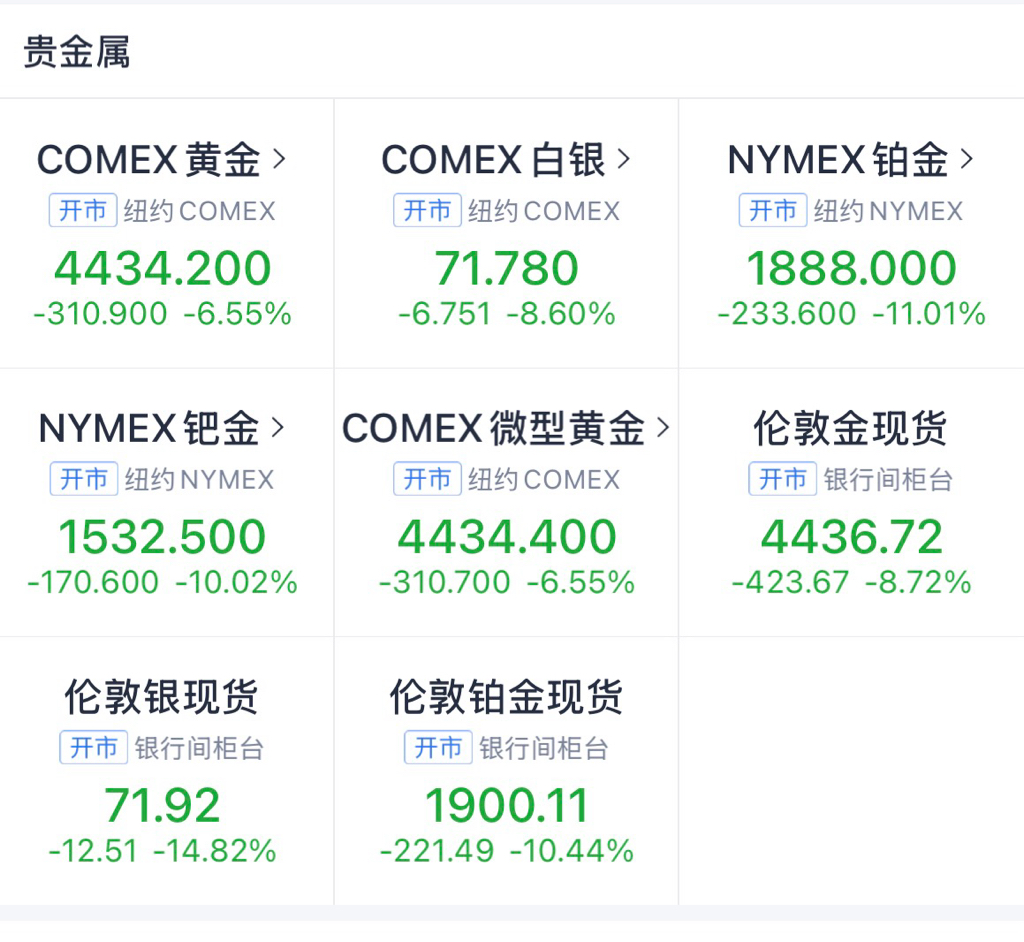Image resolution: width=1024 pixels, height=942 pixels.
Task: Click the chevron after NYMEX铂金
Action: coord(967,159)
